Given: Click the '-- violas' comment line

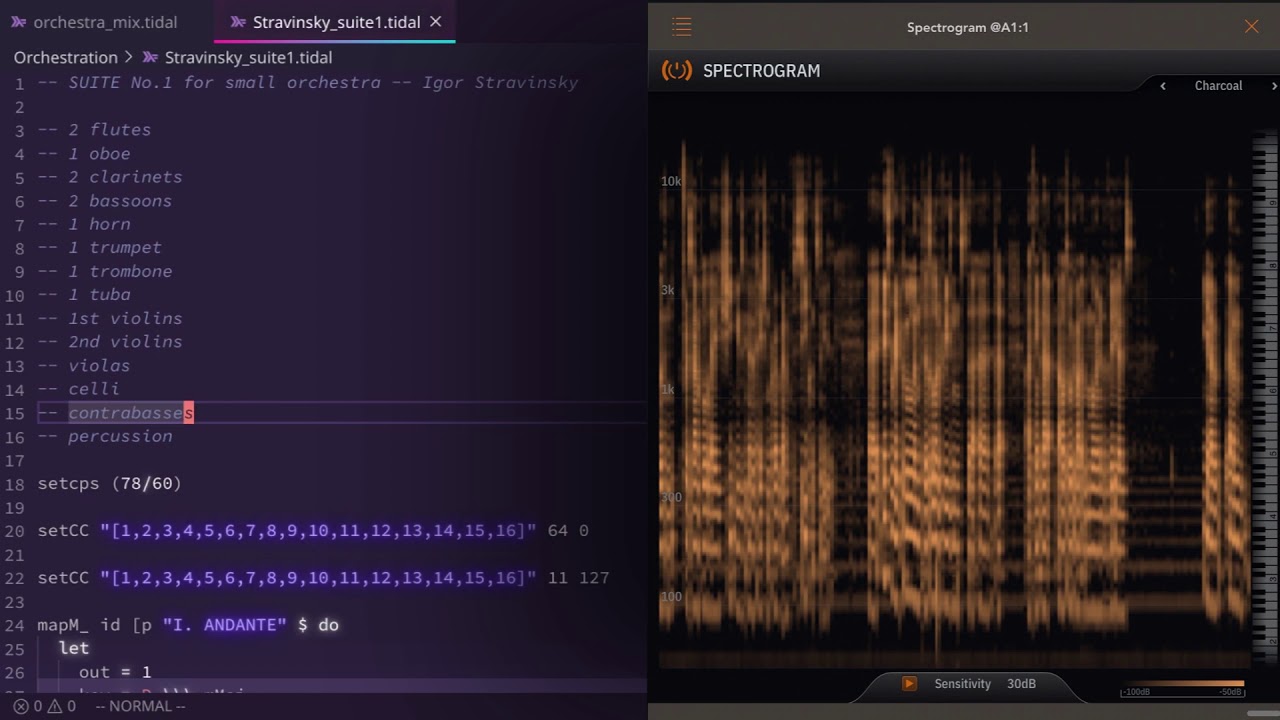Looking at the screenshot, I should pos(84,366).
